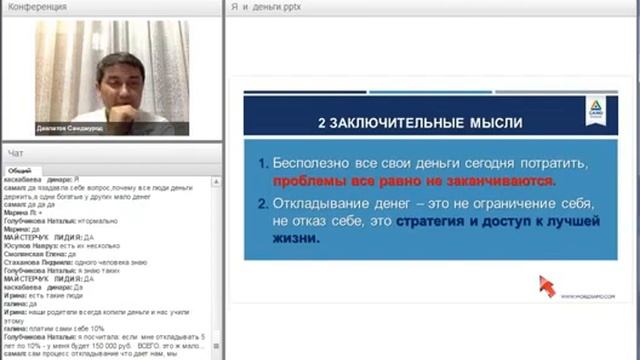Screen dimensions: 640x360
Task: Click chat message 'Марина П: +'
Action: (x=23, y=213)
